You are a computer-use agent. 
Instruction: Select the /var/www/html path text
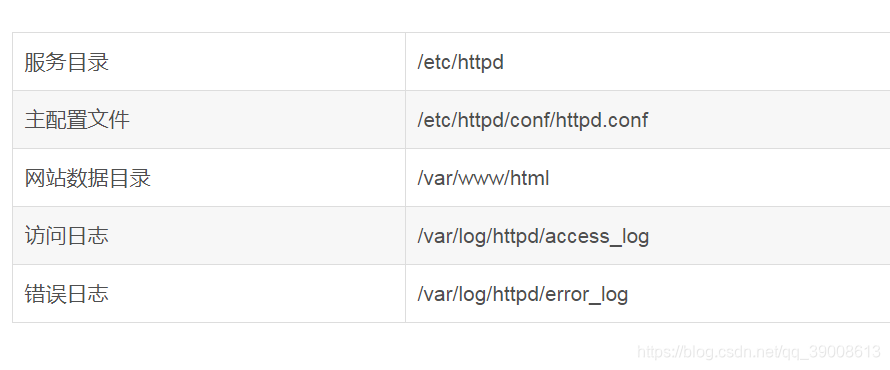coord(483,178)
